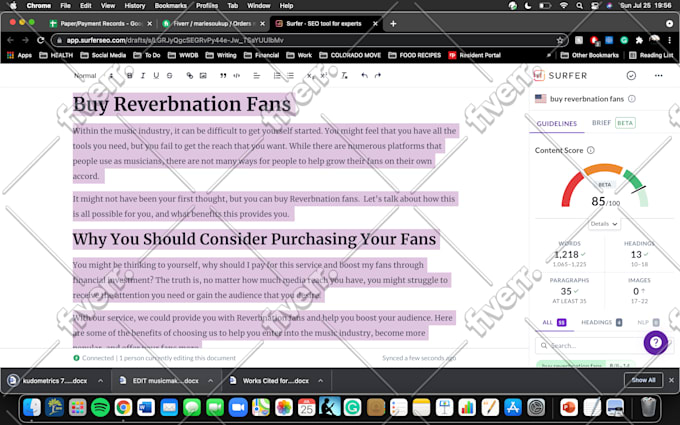The height and width of the screenshot is (425, 680).
Task: Open the text alignment options
Action: pyautogui.click(x=257, y=75)
